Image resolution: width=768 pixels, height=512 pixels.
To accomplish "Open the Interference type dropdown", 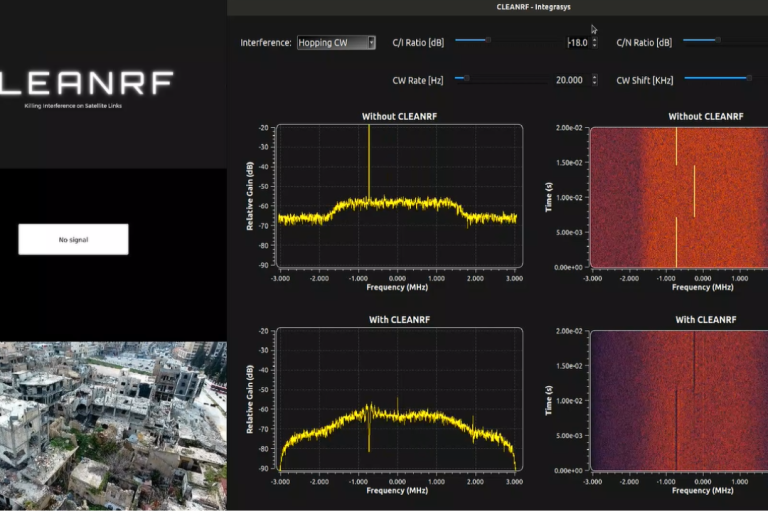I will tap(336, 43).
